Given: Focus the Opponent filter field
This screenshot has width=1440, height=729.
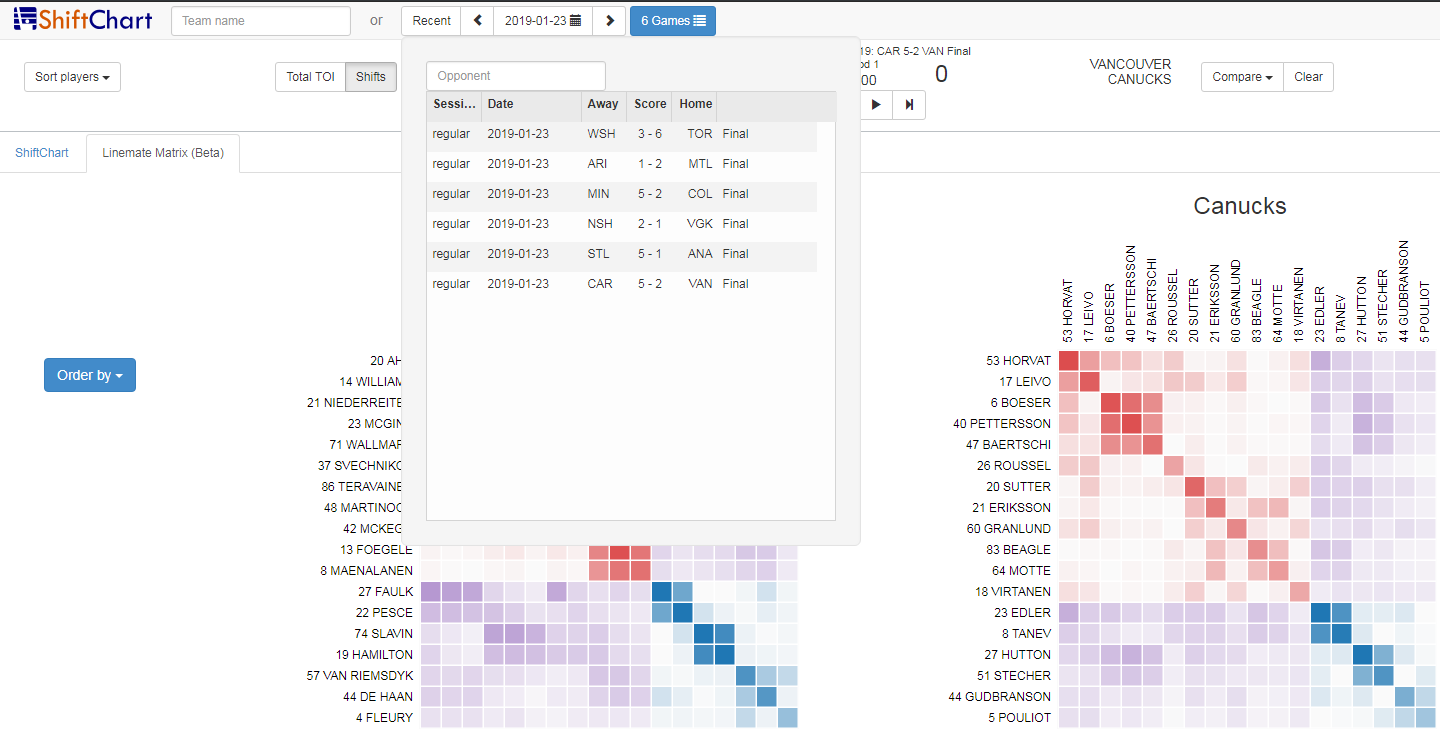Looking at the screenshot, I should (x=516, y=76).
